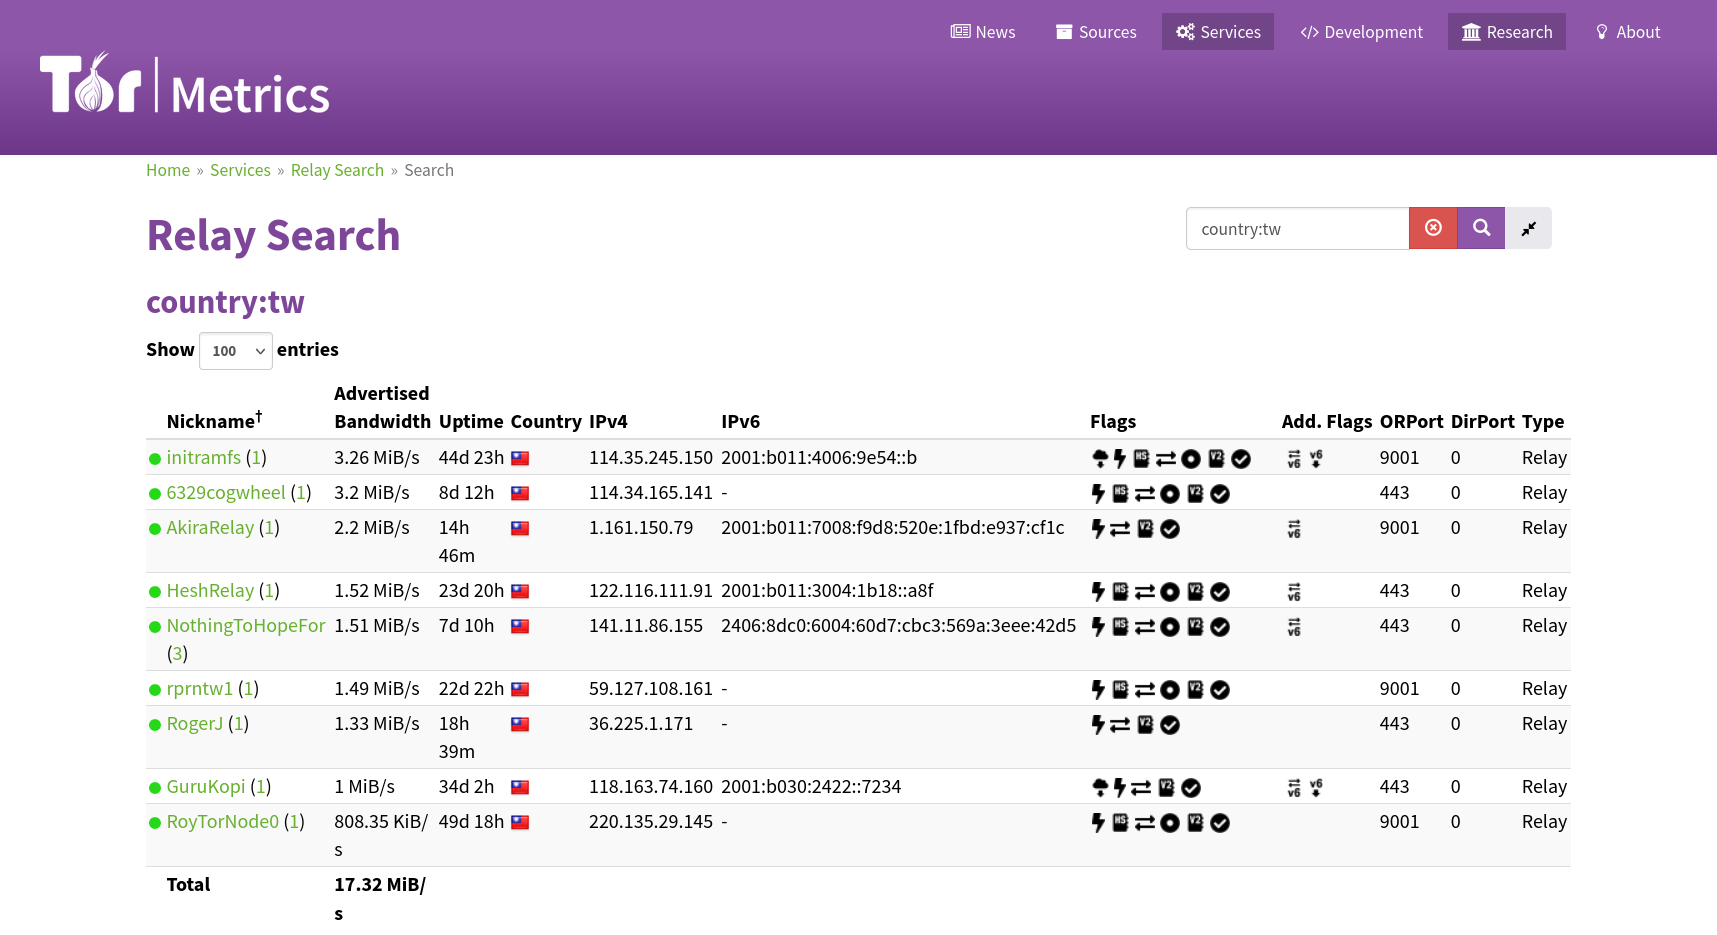Open relay details for initramfs
1717x935 pixels.
pyautogui.click(x=204, y=457)
